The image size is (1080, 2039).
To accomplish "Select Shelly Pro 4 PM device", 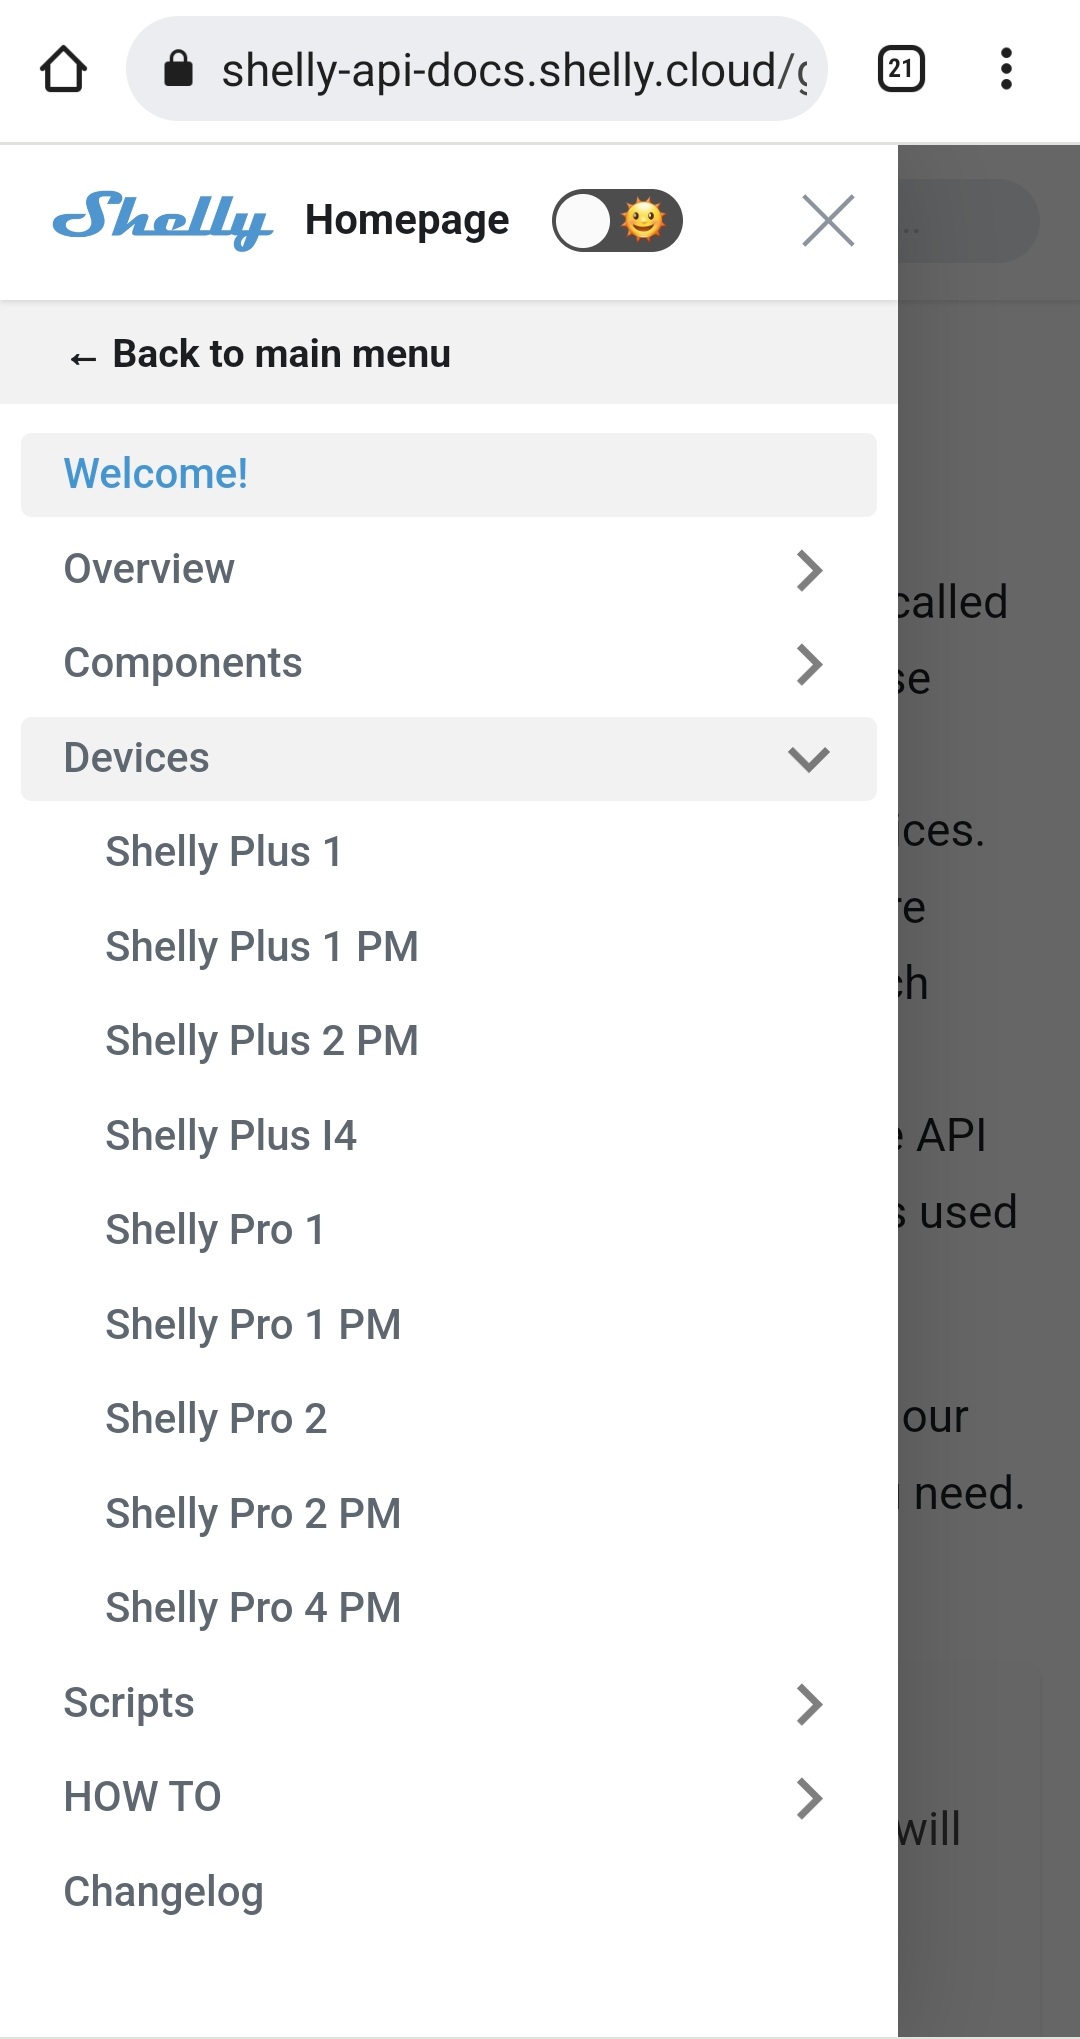I will (x=253, y=1608).
